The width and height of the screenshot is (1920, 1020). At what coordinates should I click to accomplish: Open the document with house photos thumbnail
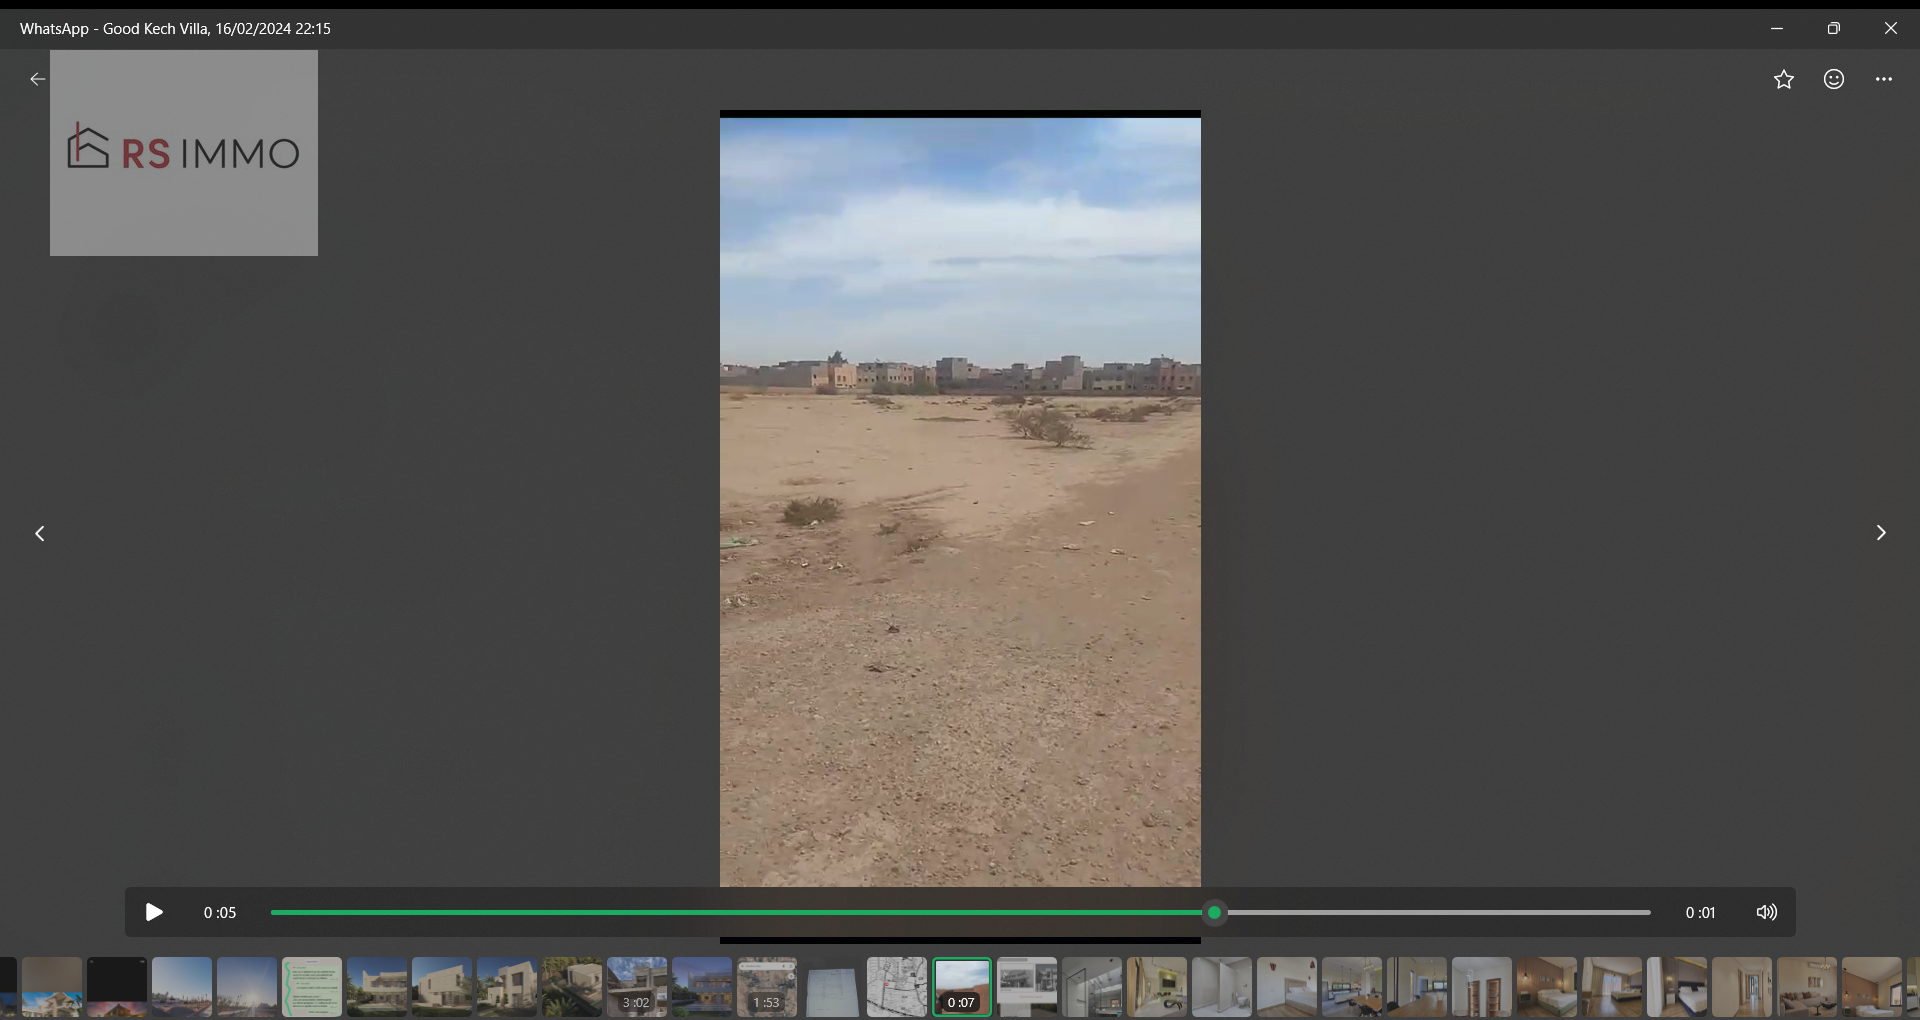tap(1027, 987)
